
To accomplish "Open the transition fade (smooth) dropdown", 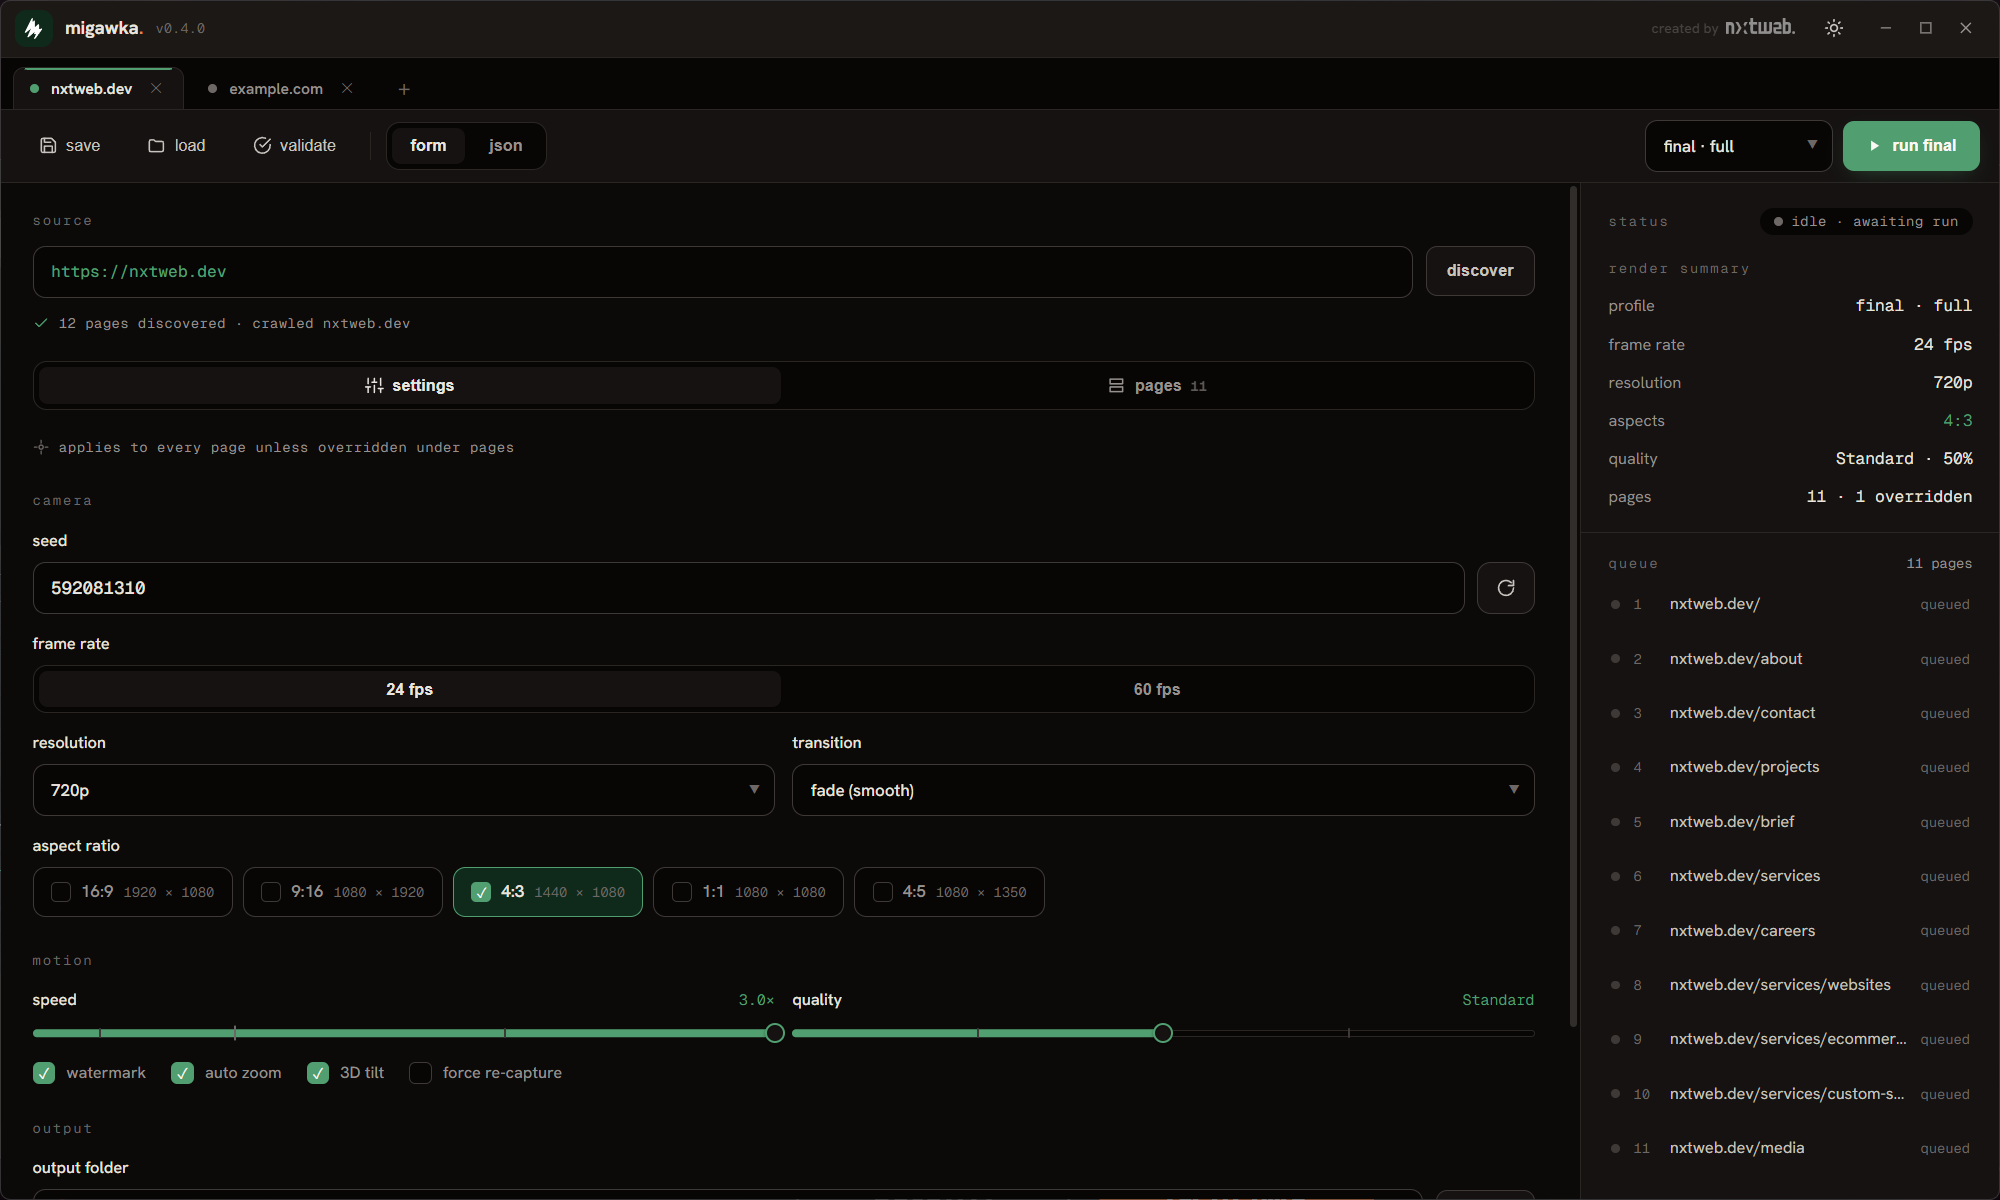I will point(1163,790).
